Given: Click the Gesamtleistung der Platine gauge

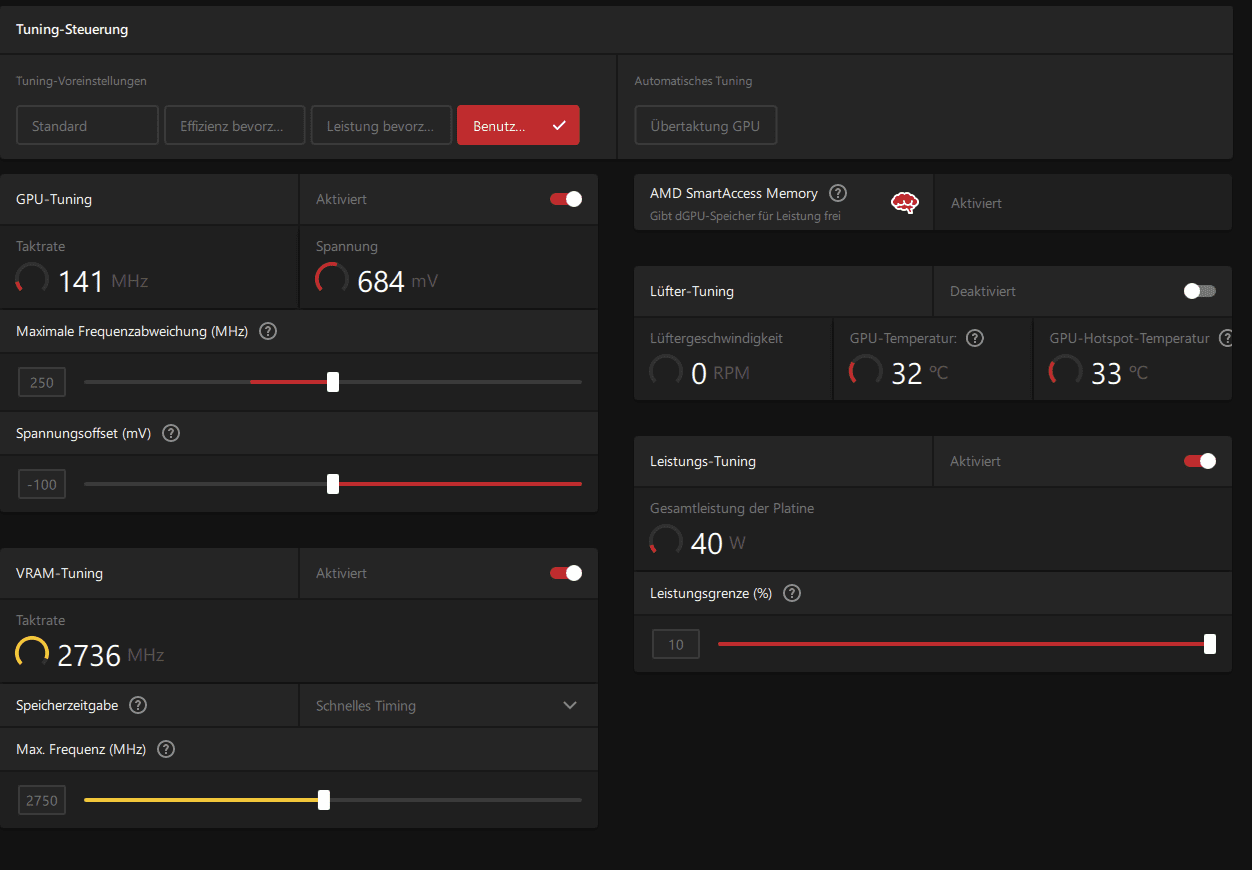Looking at the screenshot, I should (666, 541).
